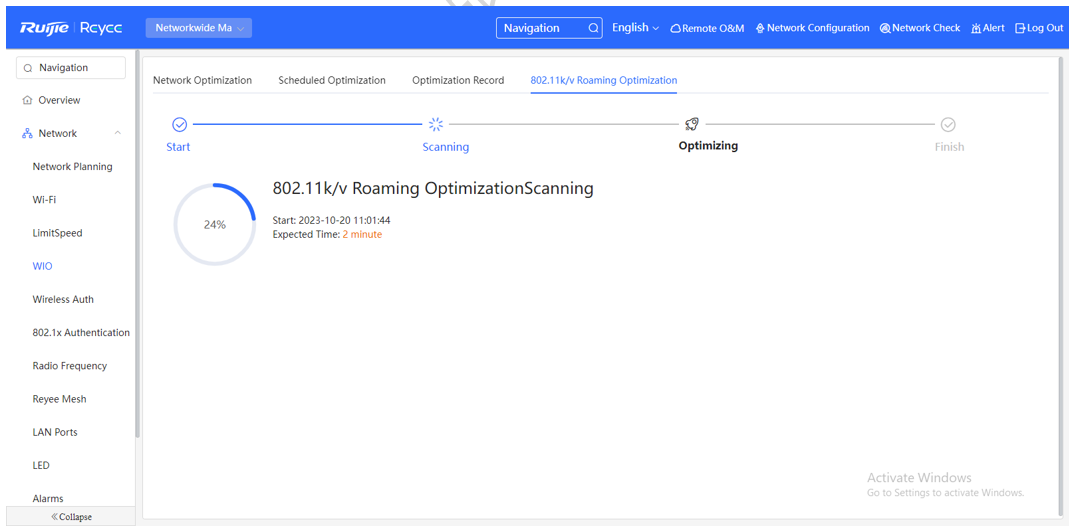Screen dimensions: 1069x532
Task: Collapse the left sidebar
Action: (71, 517)
